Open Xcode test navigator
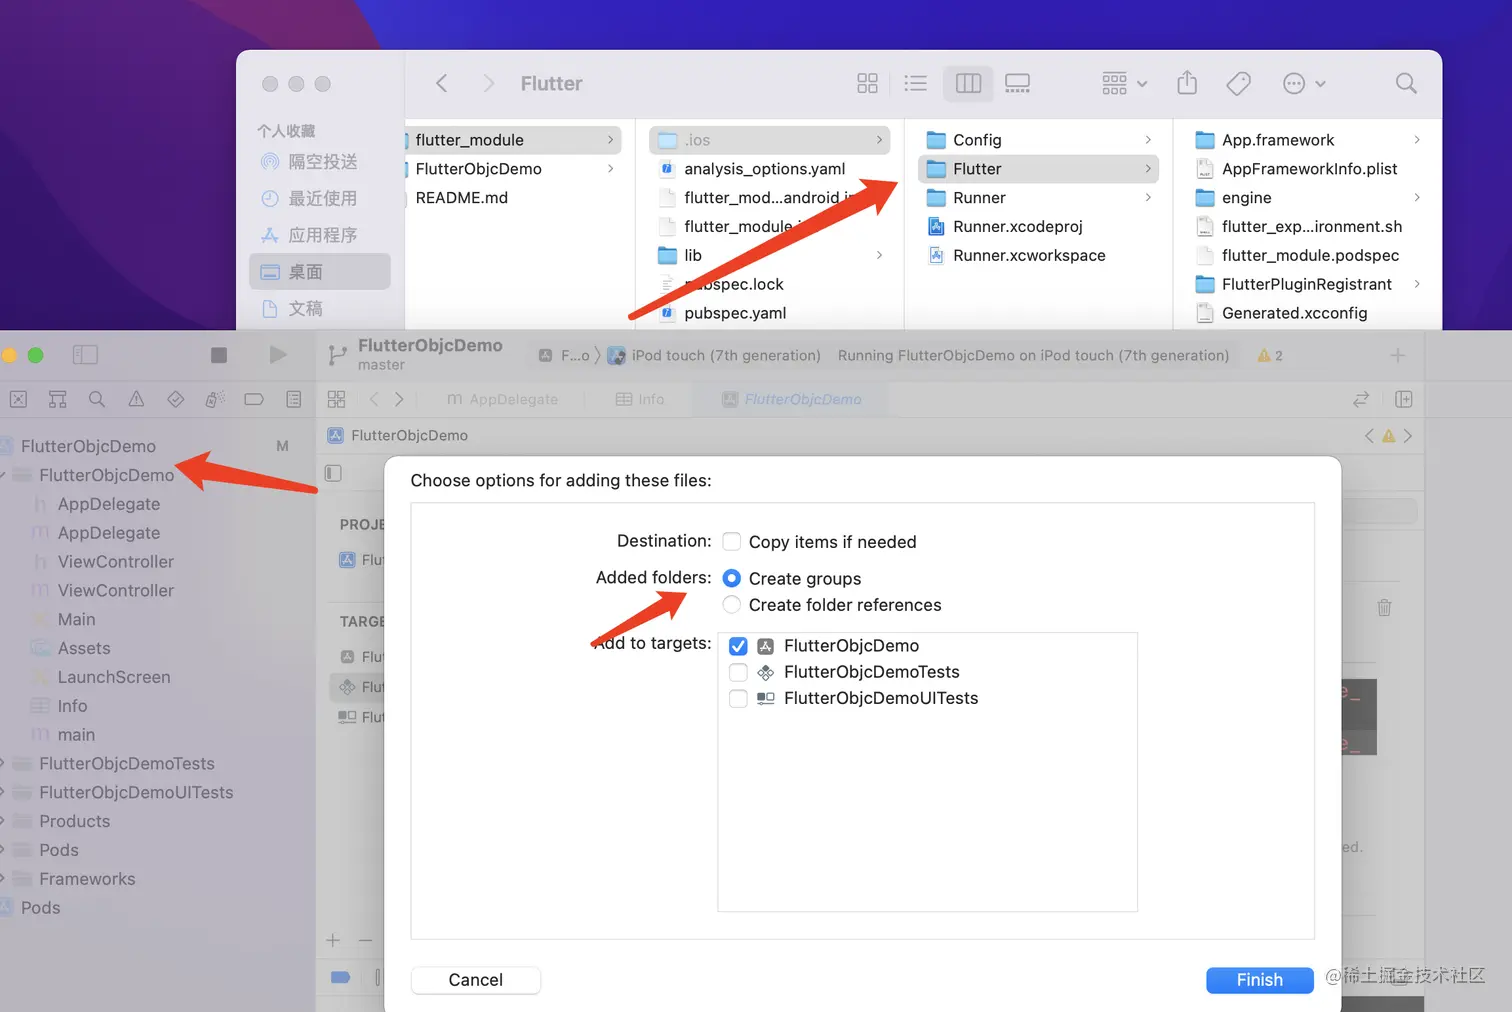Image resolution: width=1512 pixels, height=1012 pixels. pyautogui.click(x=175, y=399)
